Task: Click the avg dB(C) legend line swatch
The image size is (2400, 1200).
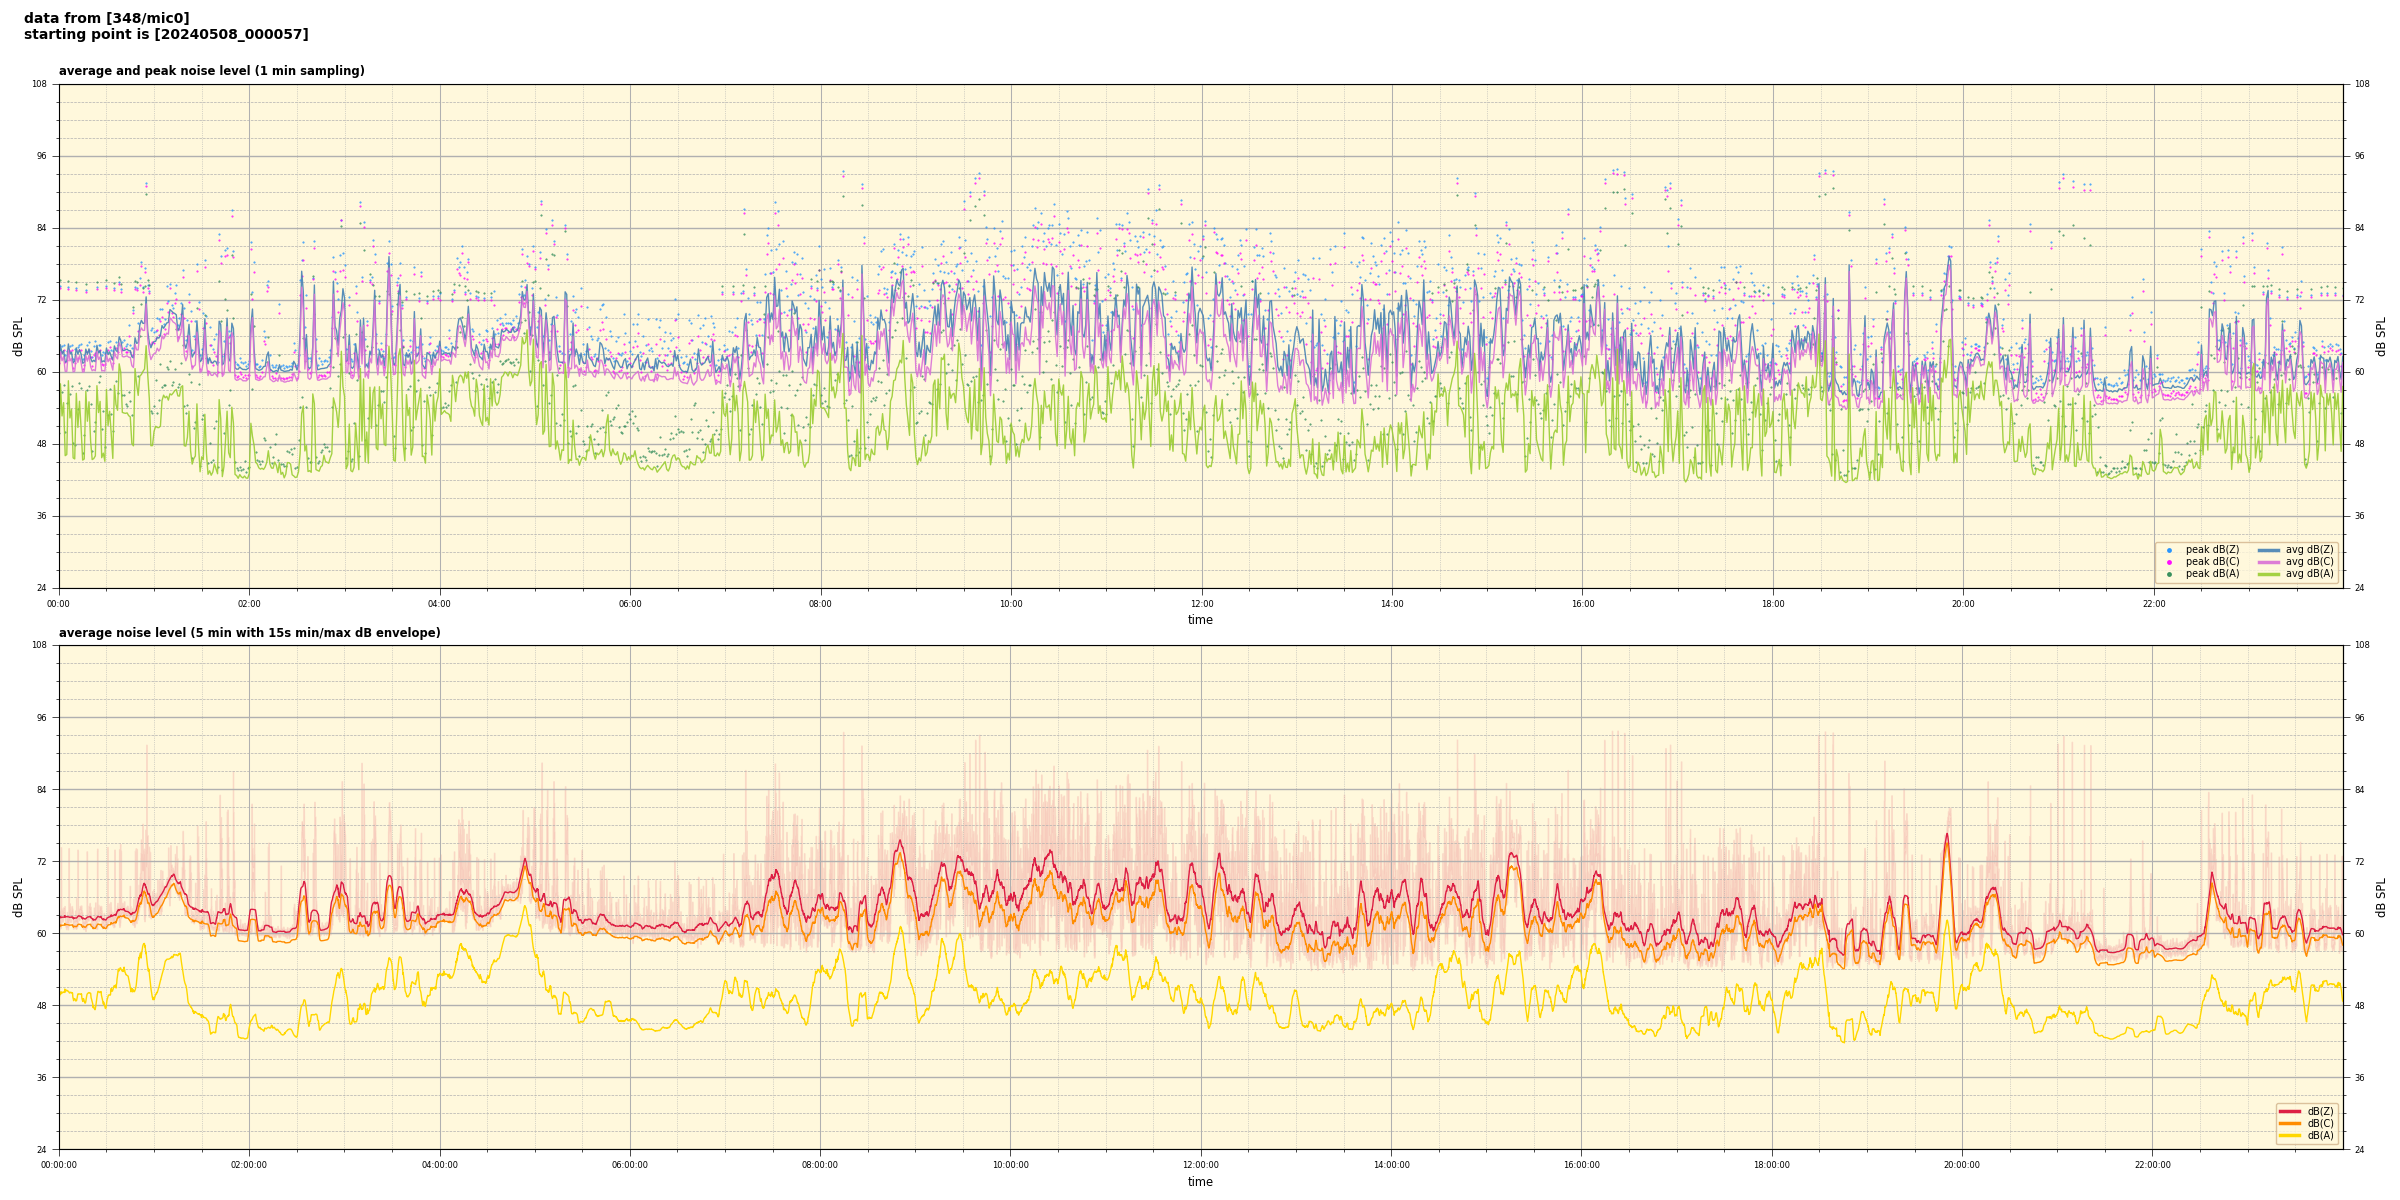Action: 2268,562
